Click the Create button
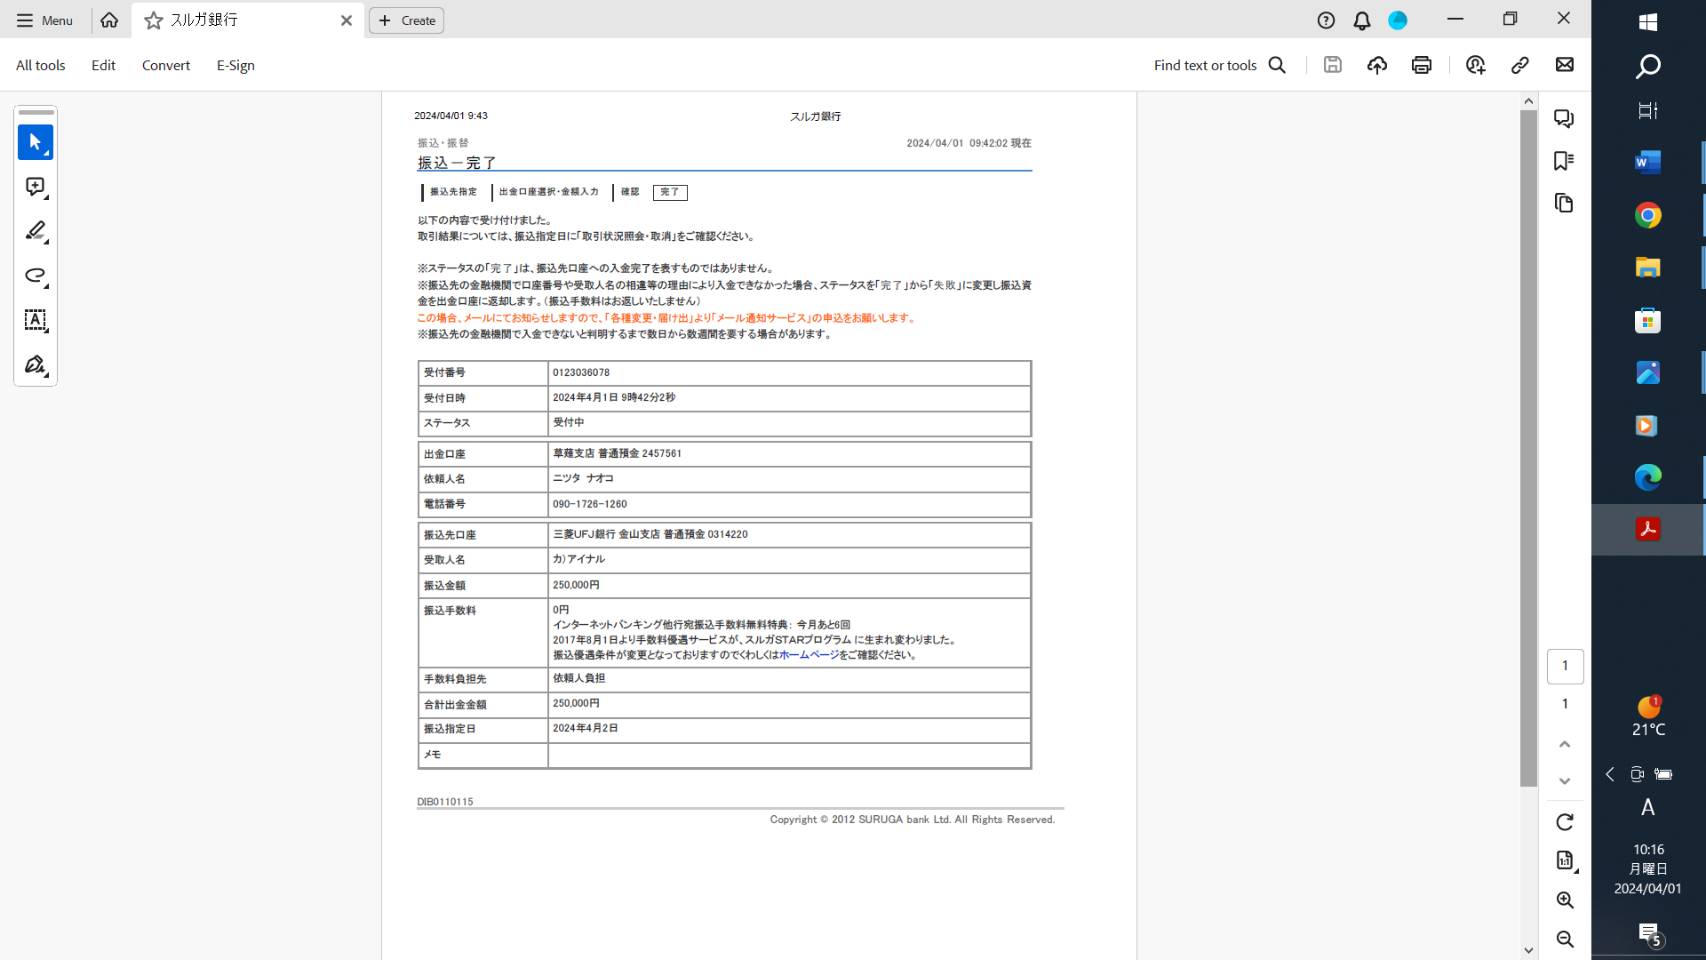Viewport: 1706px width, 960px height. point(407,20)
